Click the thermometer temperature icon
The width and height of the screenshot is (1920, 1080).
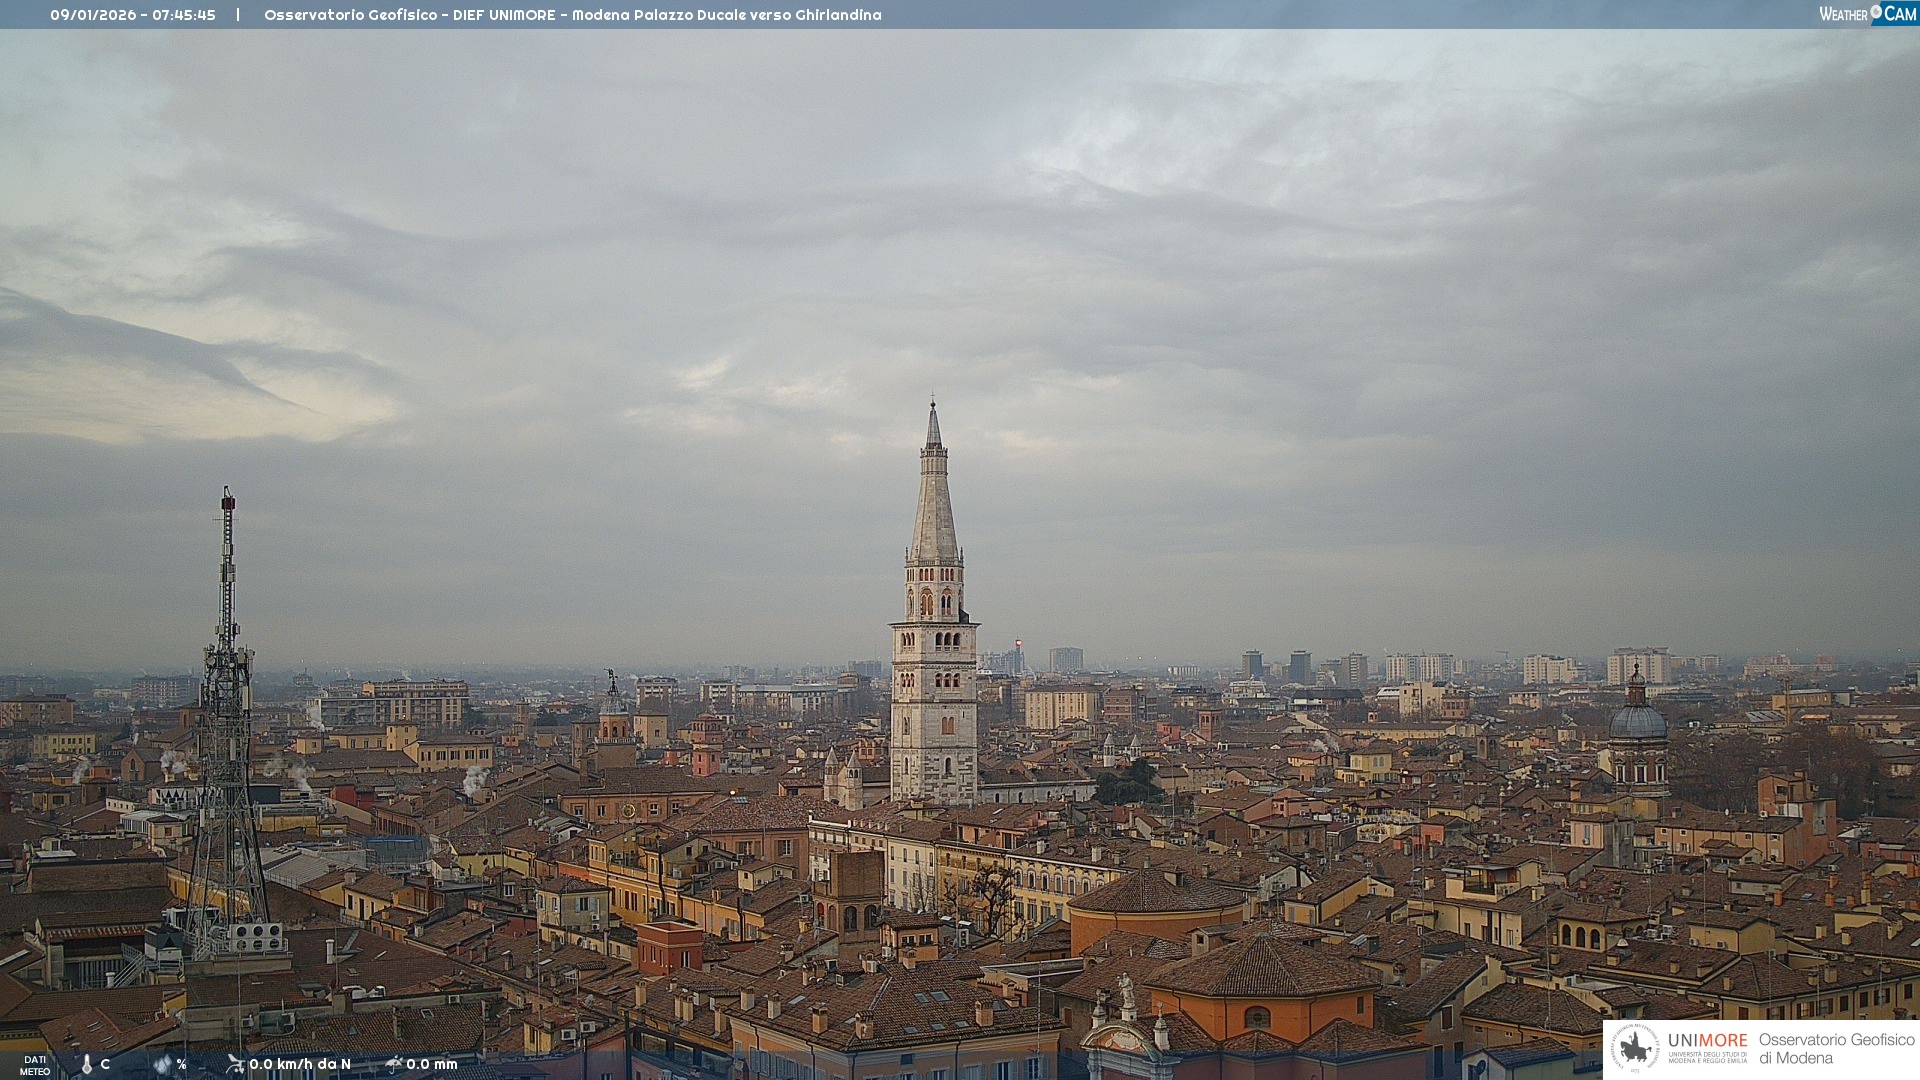[x=87, y=1064]
